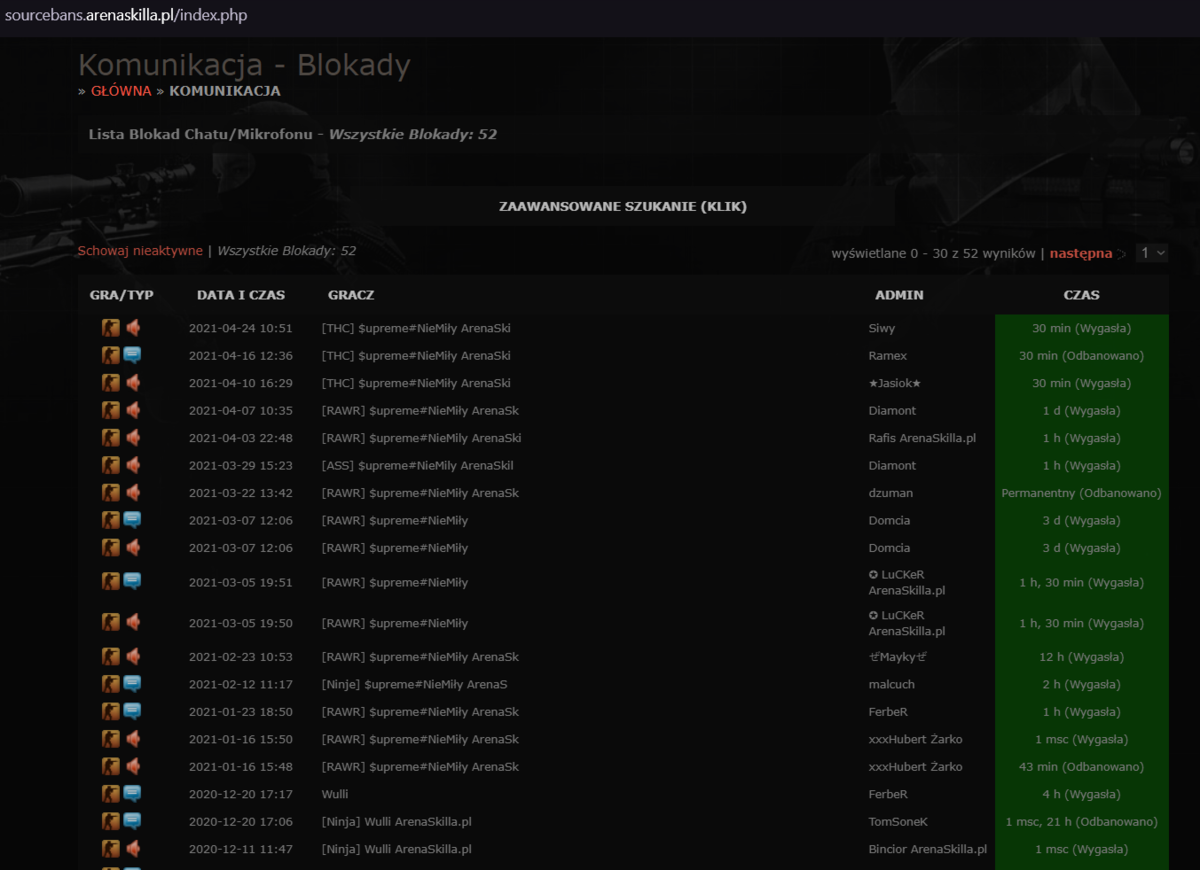Screen dimensions: 1200x870
Task: Click the mute speaker icon on the 2021-03-05 19:50 row
Action: point(132,623)
